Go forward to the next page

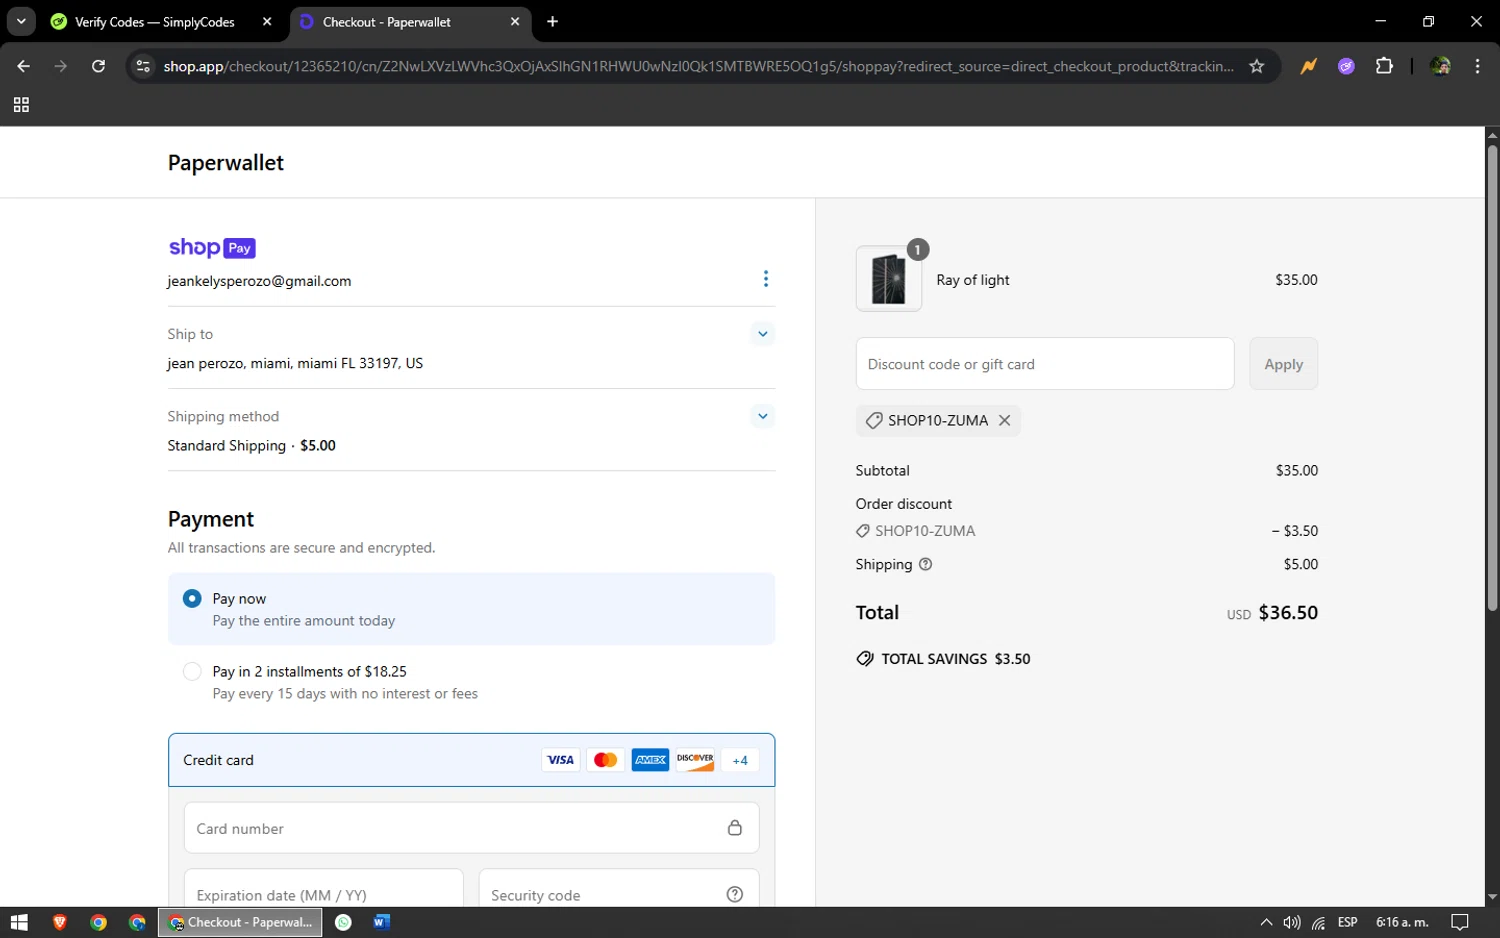(x=61, y=66)
